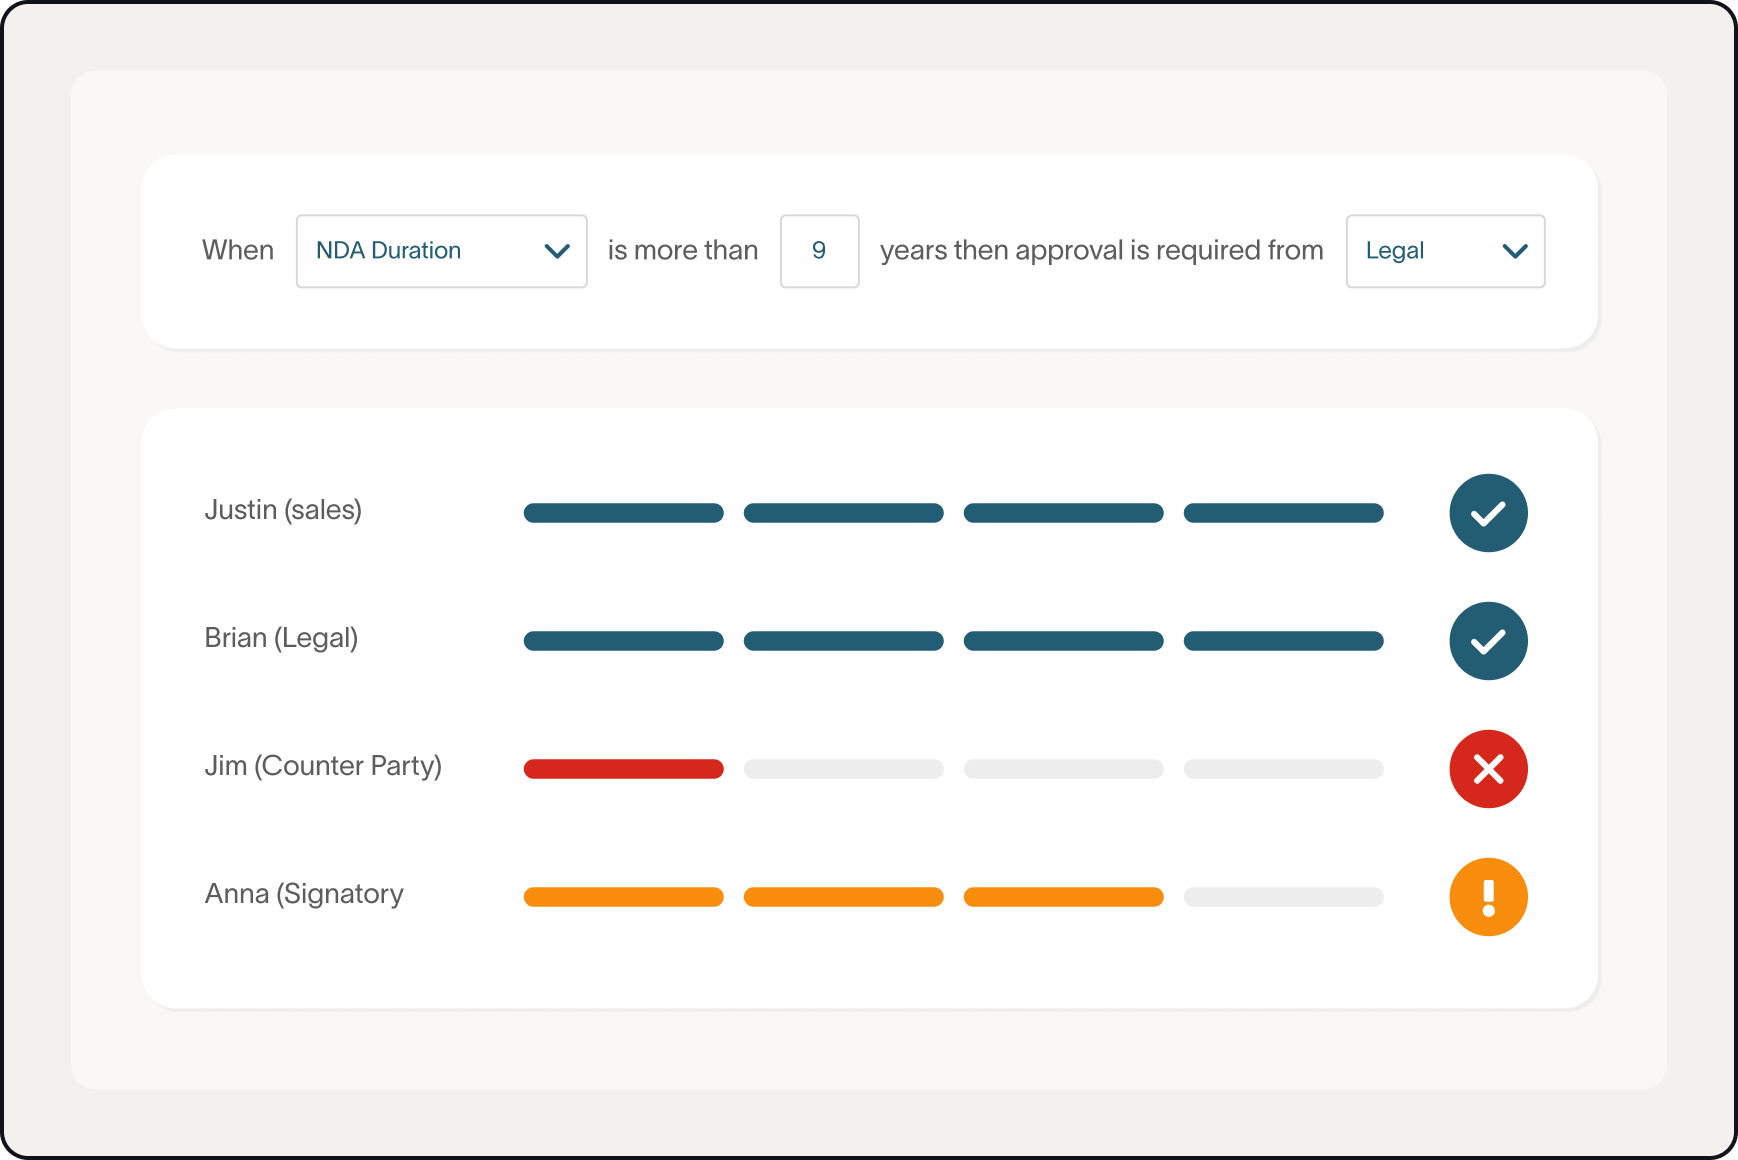
Task: Expand the Legal approver dropdown
Action: (x=1444, y=251)
